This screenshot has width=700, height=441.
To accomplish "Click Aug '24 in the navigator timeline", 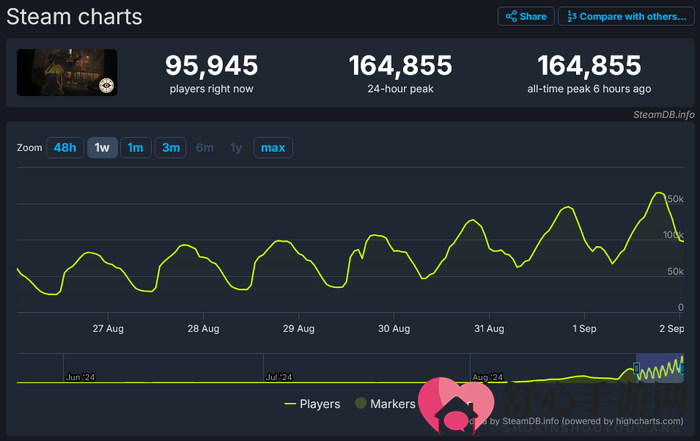I will (488, 377).
